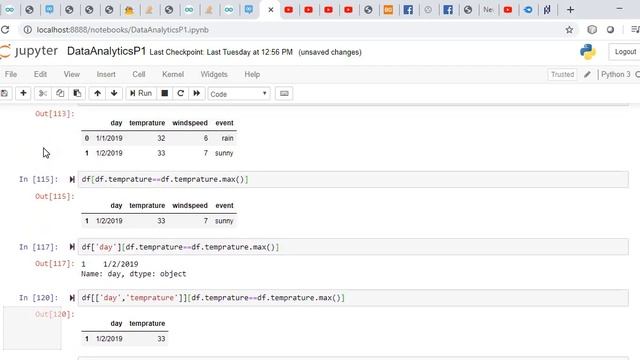Viewport: 640px width, 360px height.
Task: Click the Jupyter logo
Action: (x=29, y=51)
